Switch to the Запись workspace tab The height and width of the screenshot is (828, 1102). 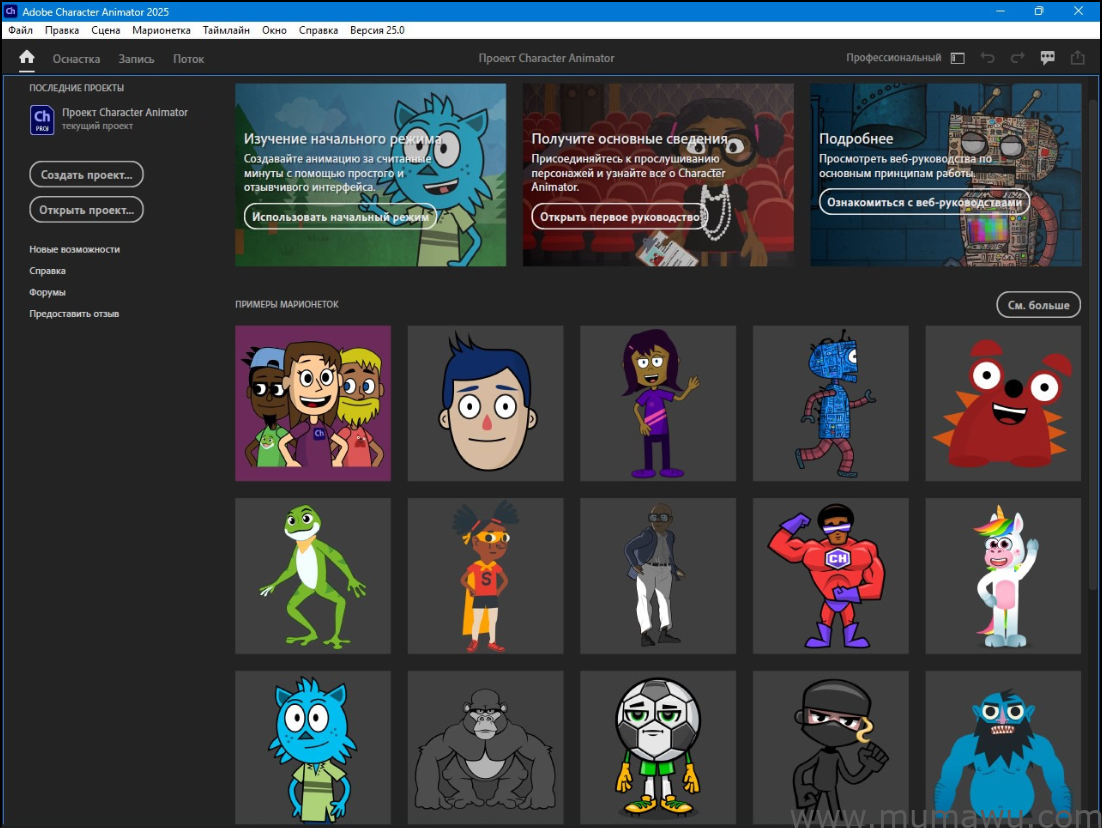pos(136,59)
